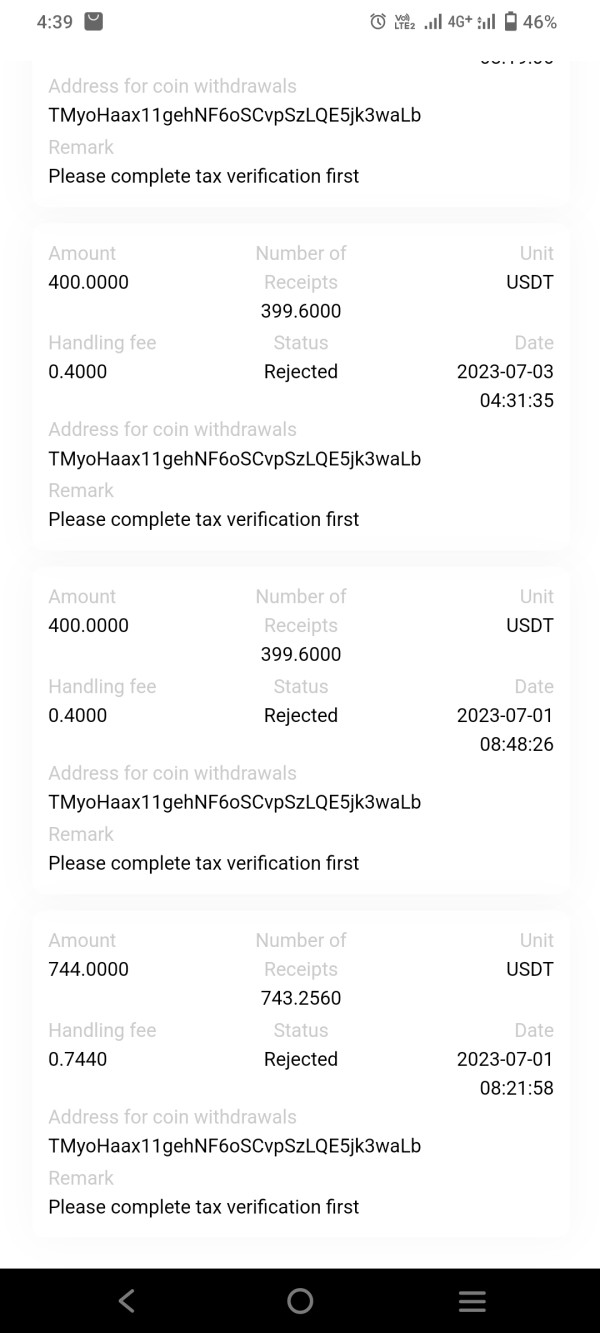The width and height of the screenshot is (600, 1333).
Task: Tap the tax verification remark under the 04:31:35 withdrawal
Action: 203,519
